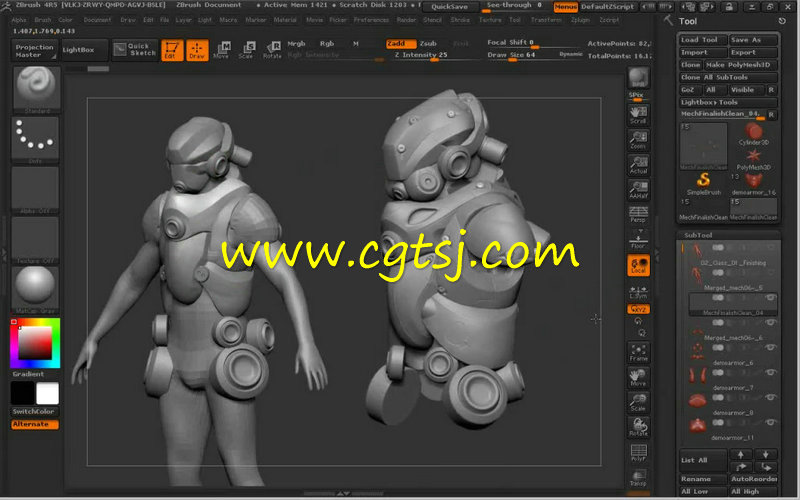Enable Zsub mode
Screen dimensions: 800x500
point(428,44)
